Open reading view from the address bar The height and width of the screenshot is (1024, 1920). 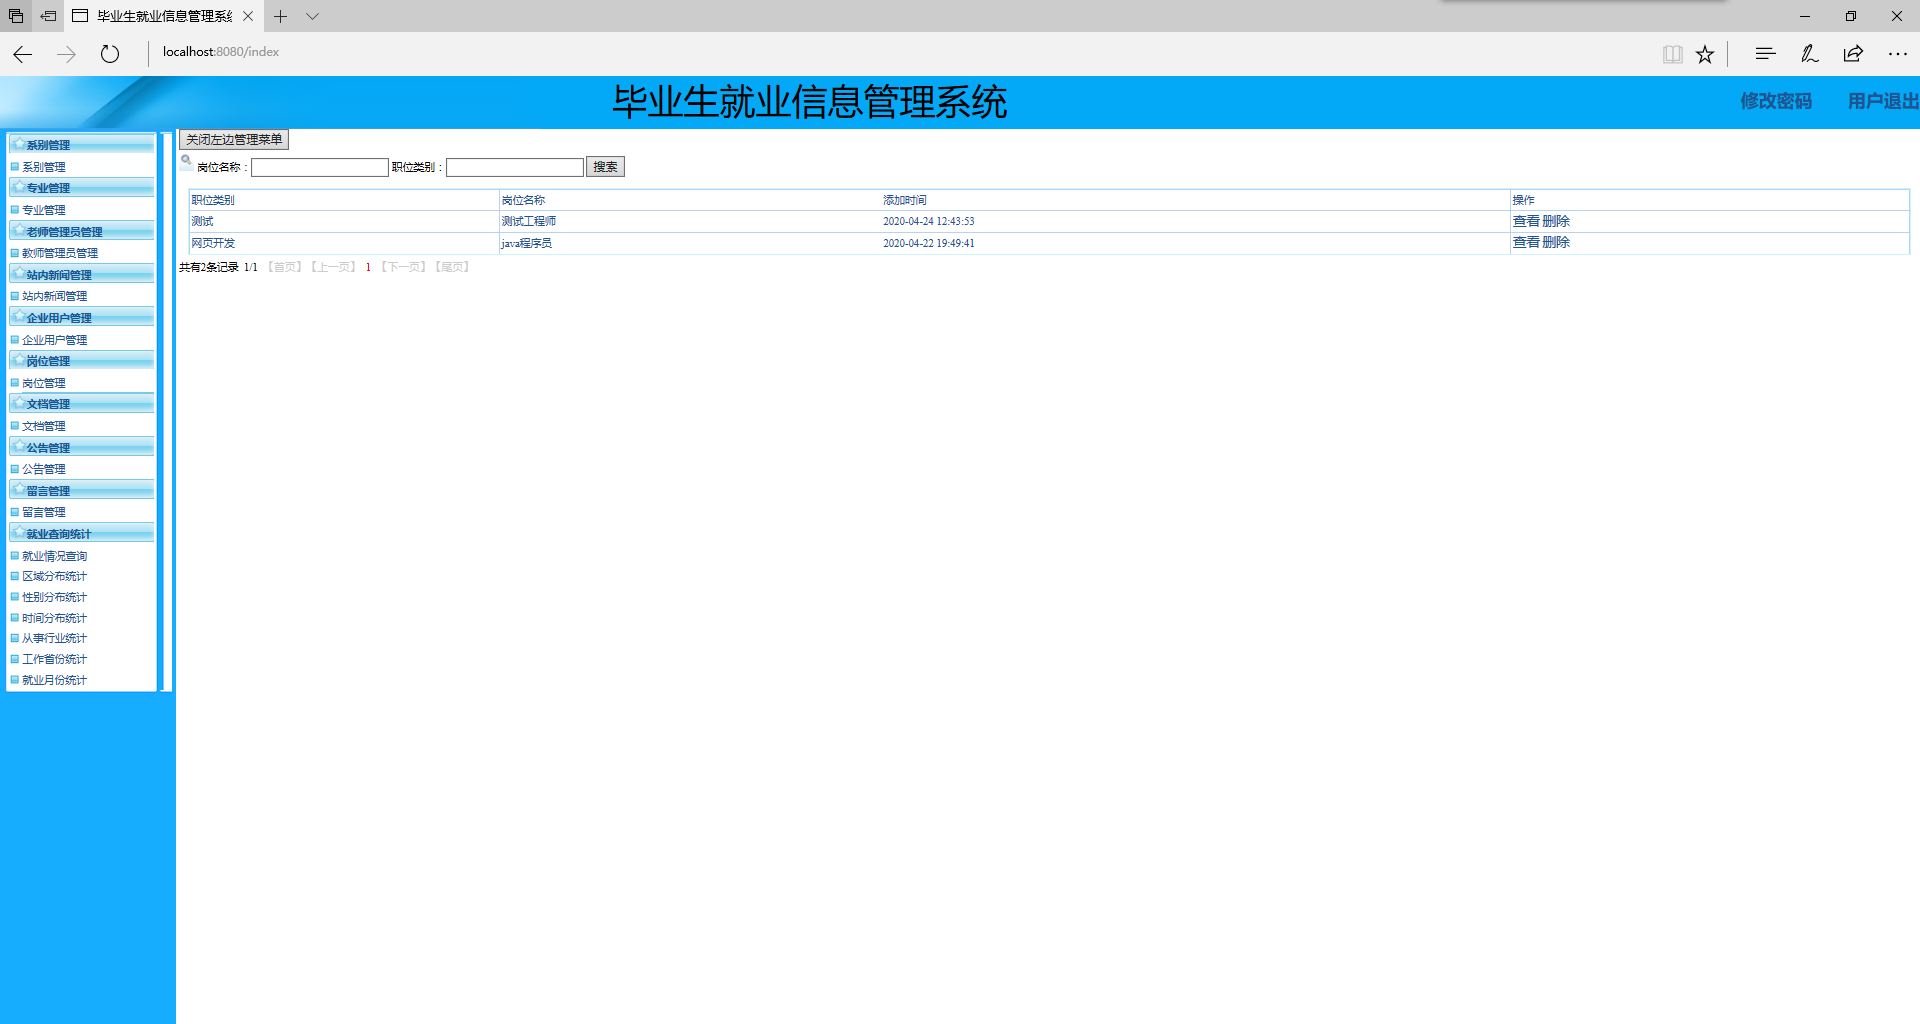click(x=1672, y=54)
